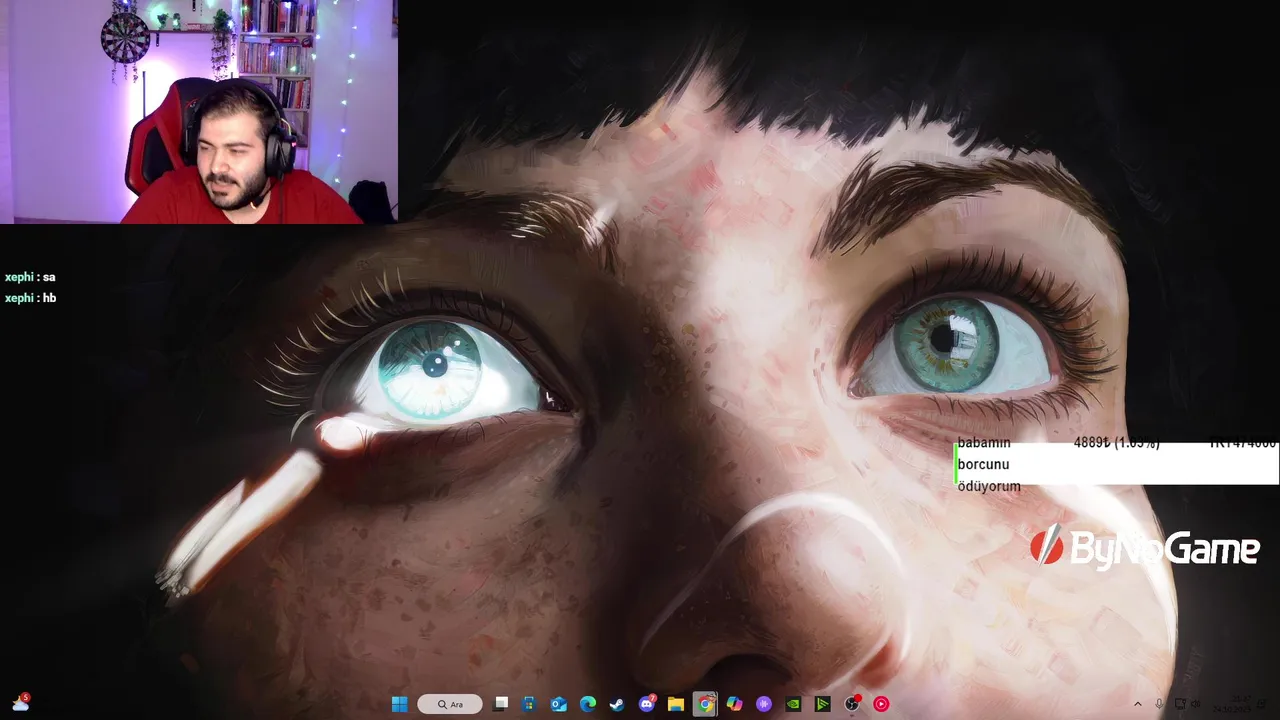Open Outlook from the taskbar
The width and height of the screenshot is (1280, 720).
[559, 704]
